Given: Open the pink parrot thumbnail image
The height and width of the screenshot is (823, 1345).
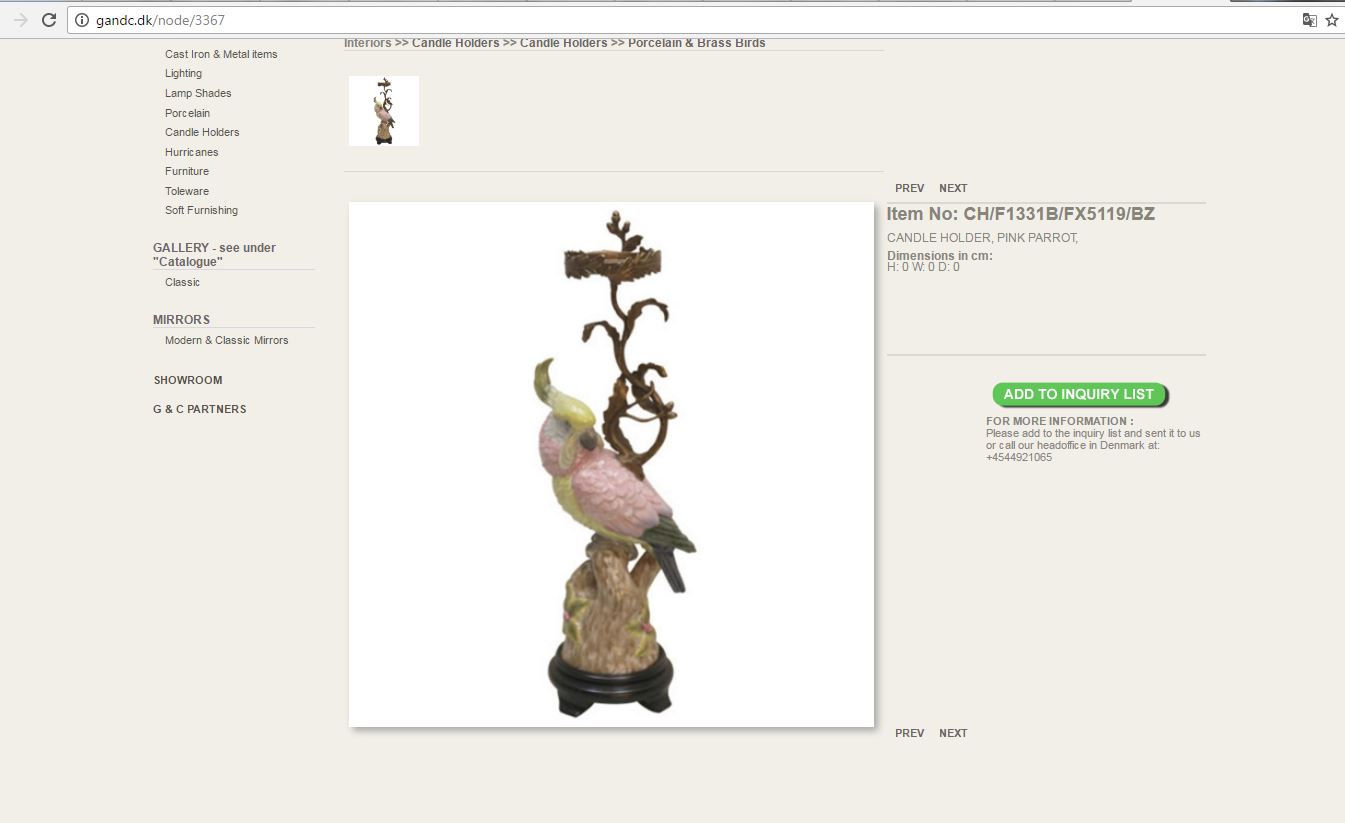Looking at the screenshot, I should pos(384,111).
